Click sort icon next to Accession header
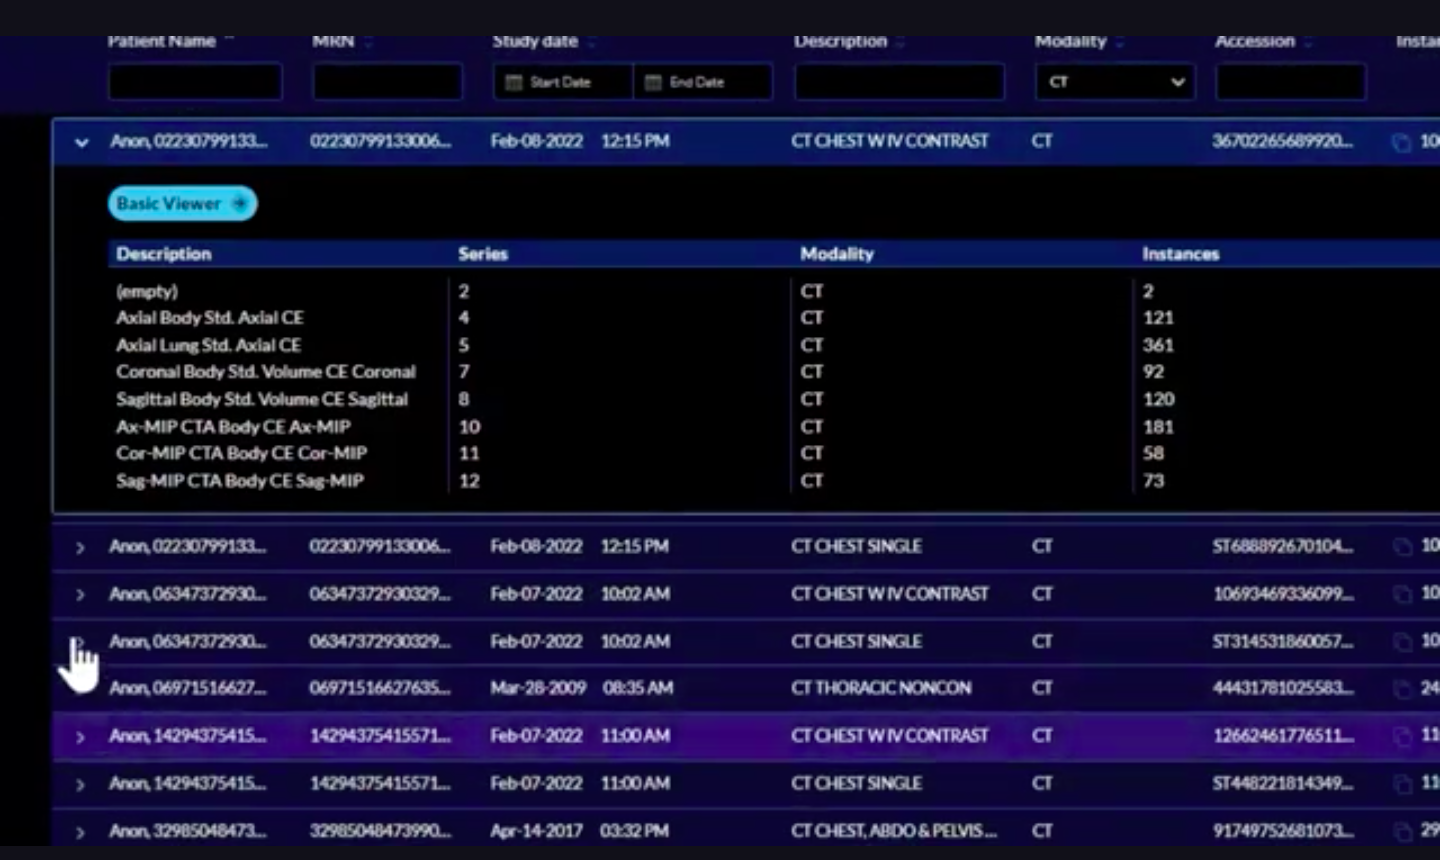The width and height of the screenshot is (1440, 860). click(x=1308, y=42)
